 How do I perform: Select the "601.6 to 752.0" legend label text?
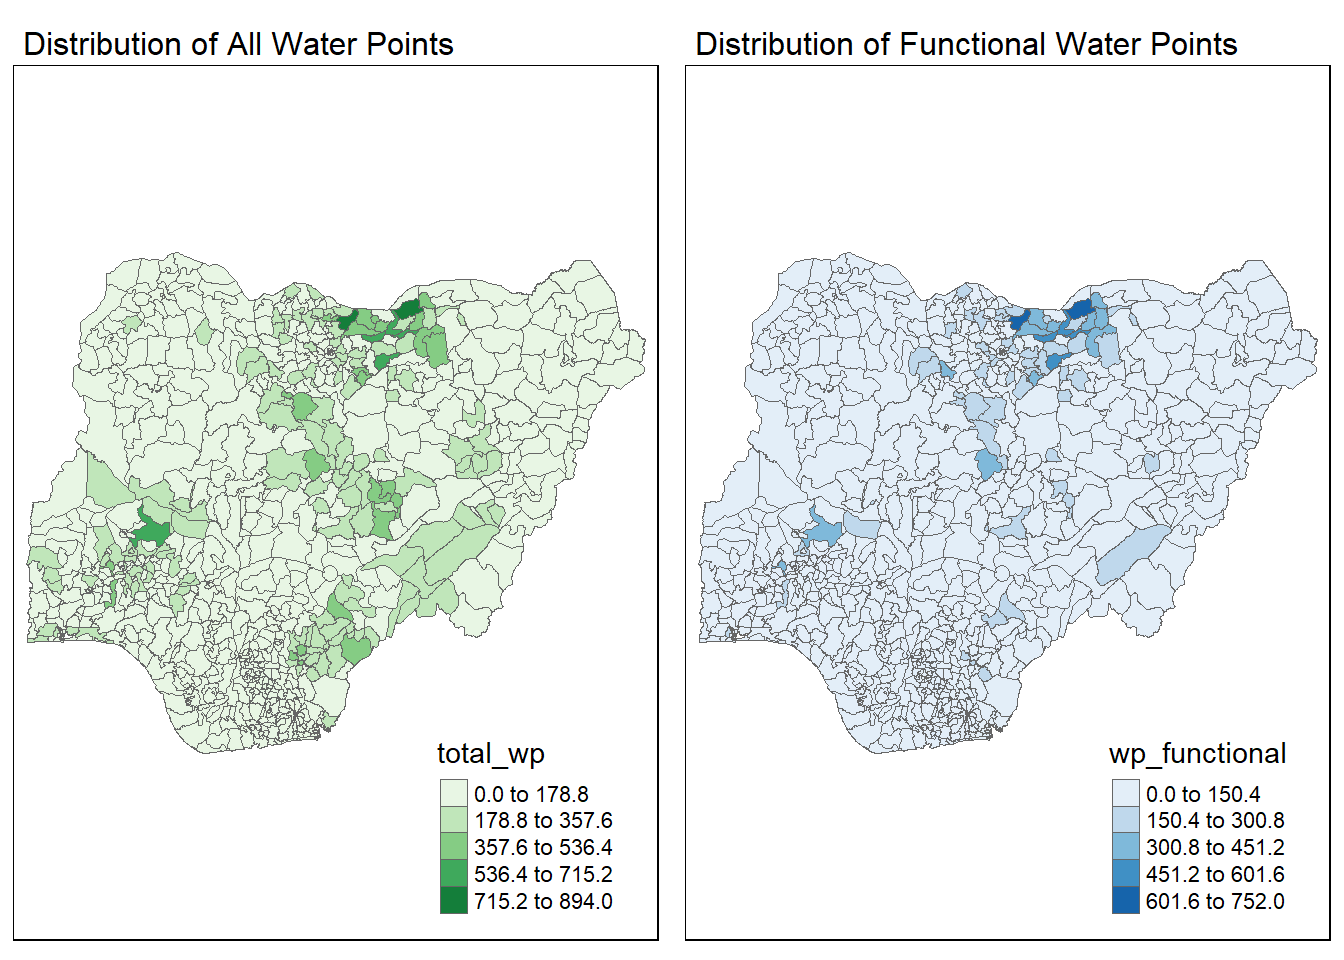pos(1215,901)
